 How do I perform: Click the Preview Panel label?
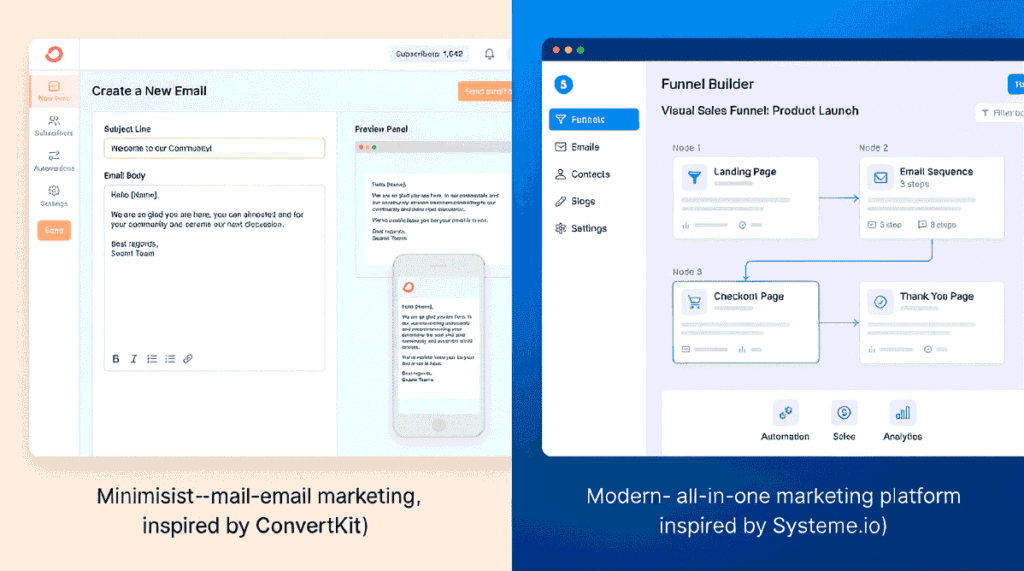(381, 129)
